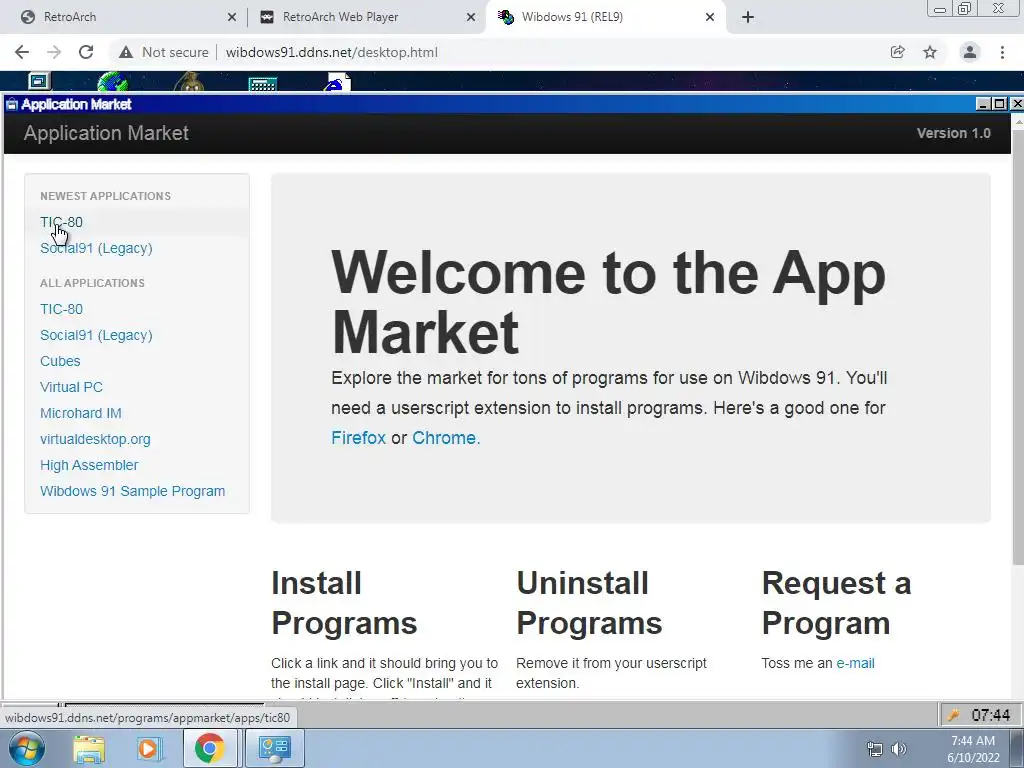1024x768 pixels.
Task: Click the Not secure warning icon
Action: click(x=126, y=52)
